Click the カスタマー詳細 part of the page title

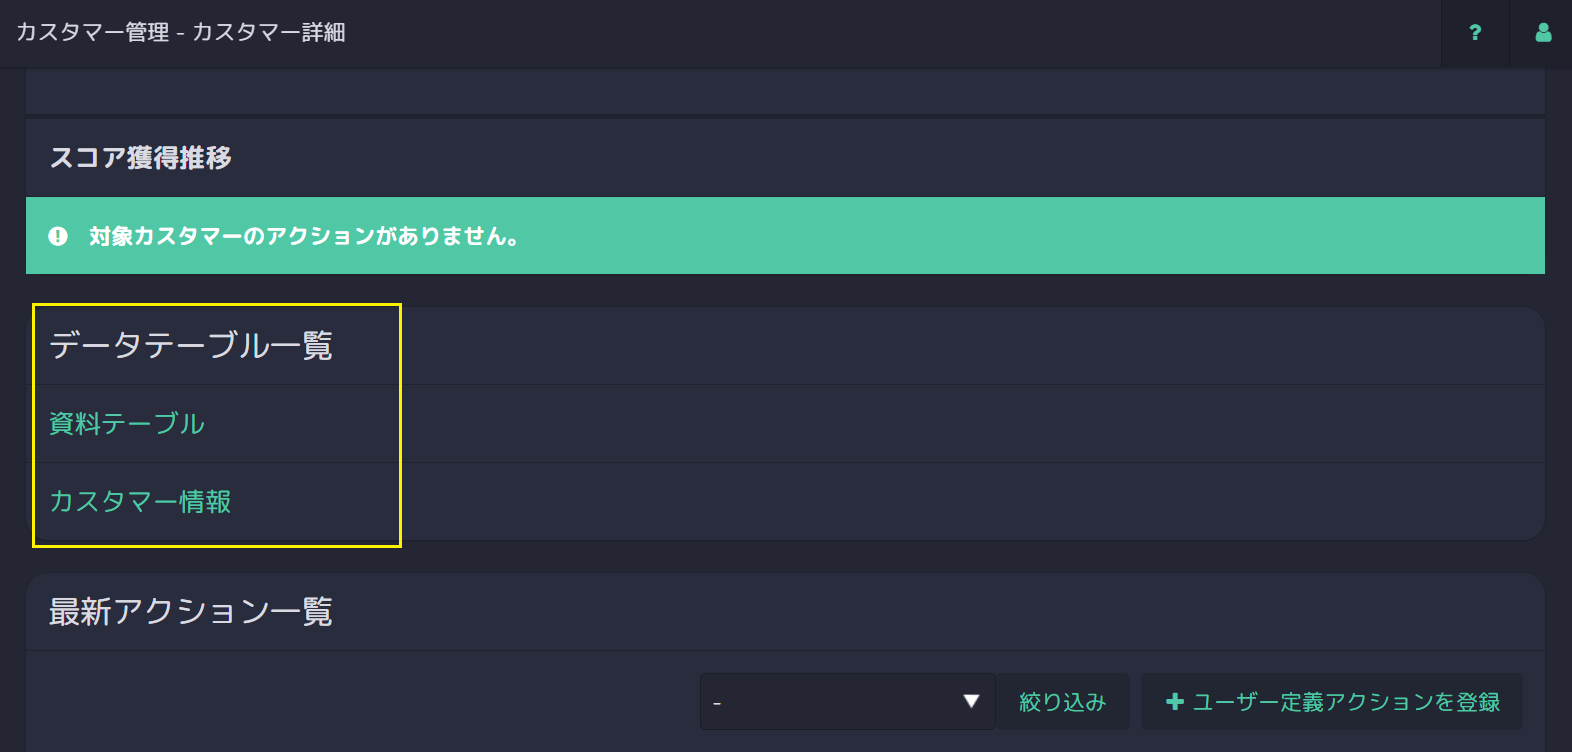[x=269, y=33]
